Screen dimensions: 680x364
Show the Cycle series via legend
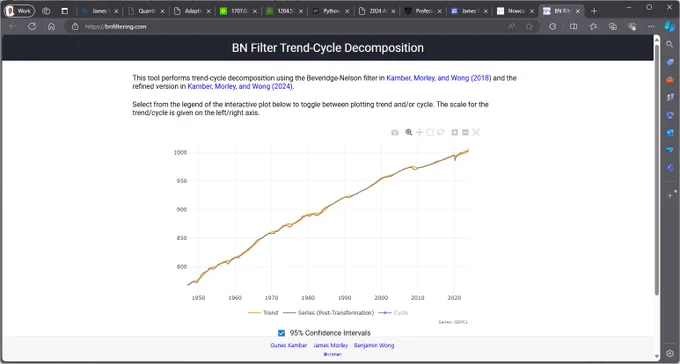pyautogui.click(x=393, y=313)
